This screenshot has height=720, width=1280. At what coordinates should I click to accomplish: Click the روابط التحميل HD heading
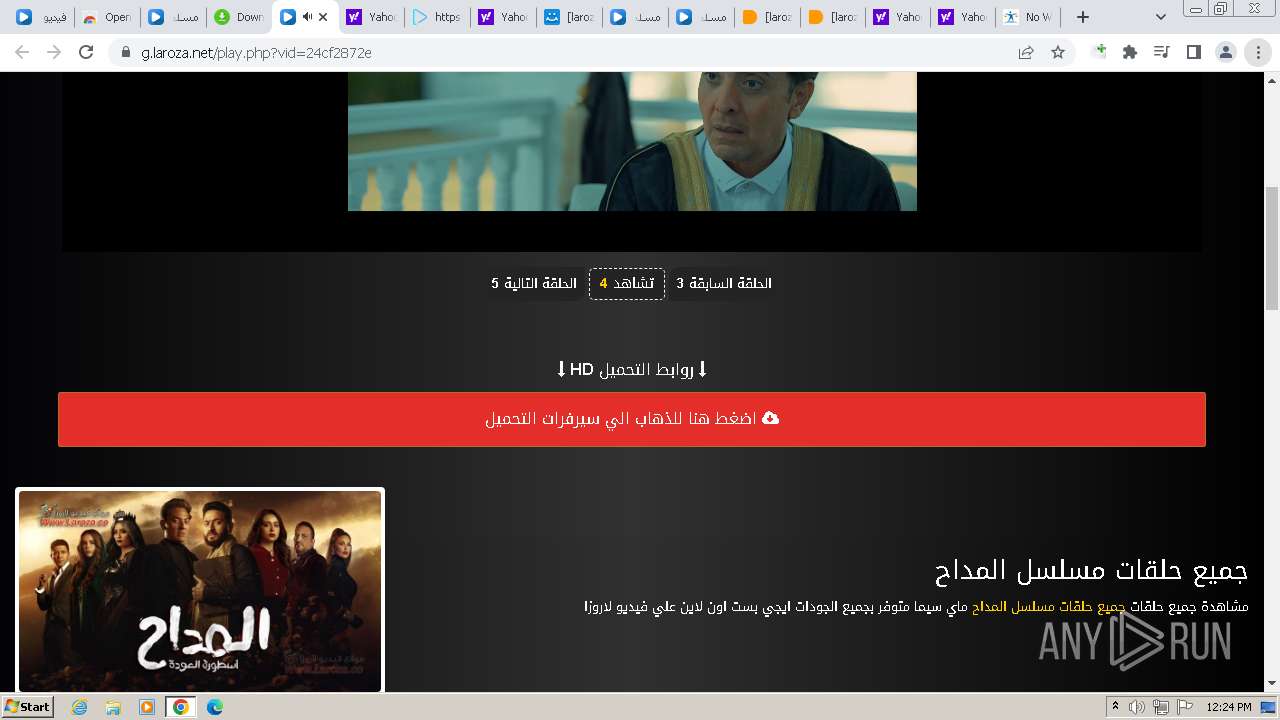pos(632,370)
